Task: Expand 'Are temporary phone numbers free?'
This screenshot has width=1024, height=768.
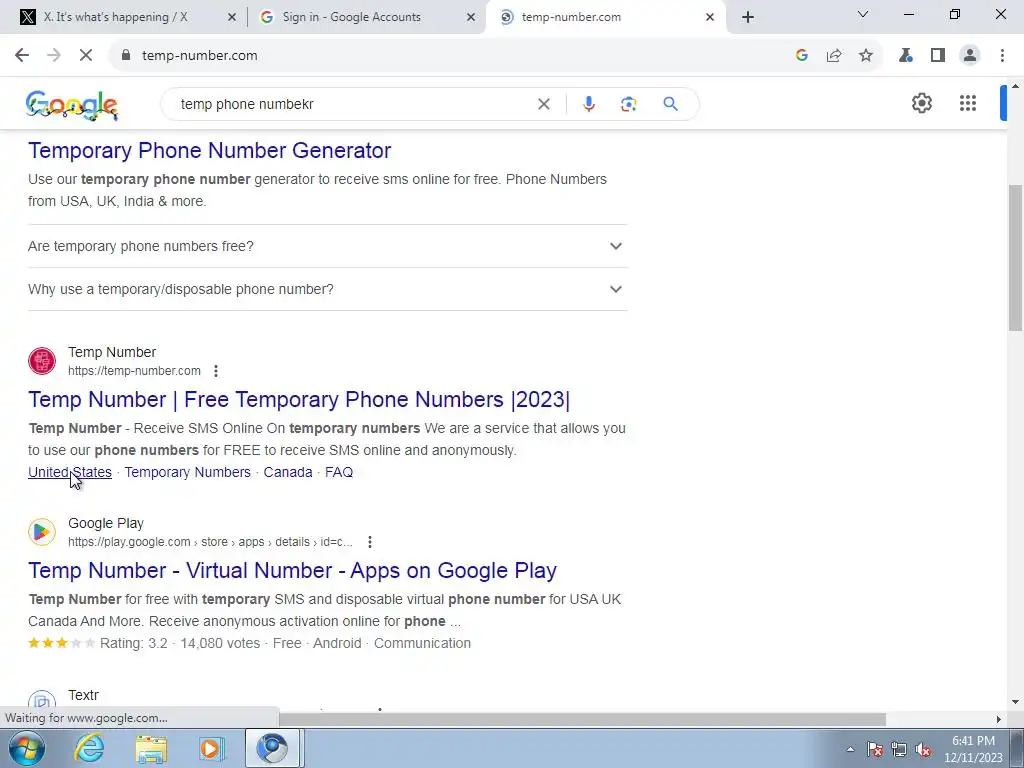Action: 327,246
